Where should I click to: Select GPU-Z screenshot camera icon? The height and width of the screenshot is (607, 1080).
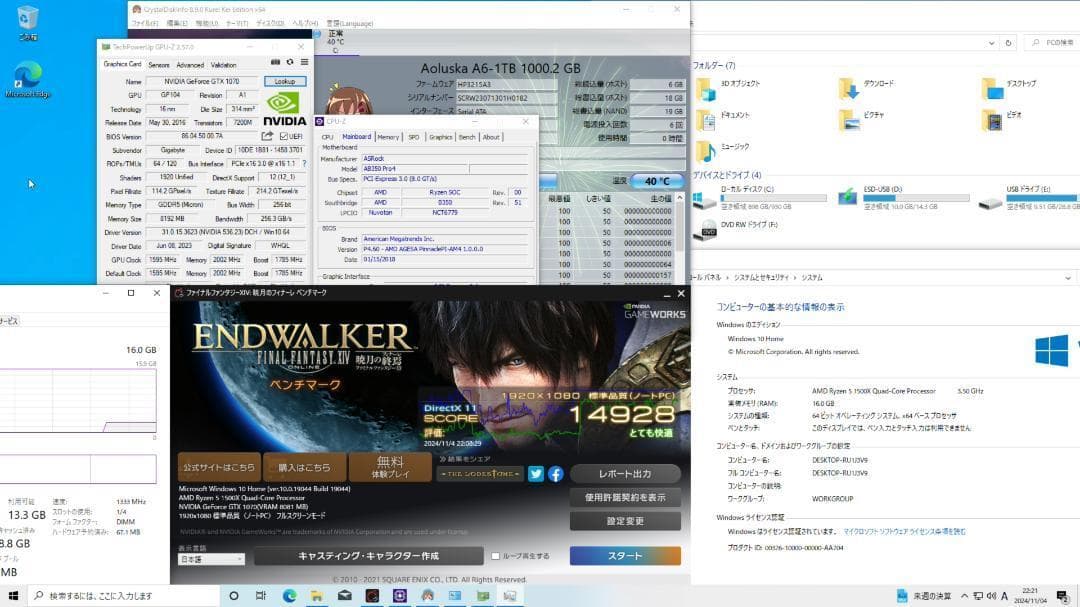[x=275, y=61]
